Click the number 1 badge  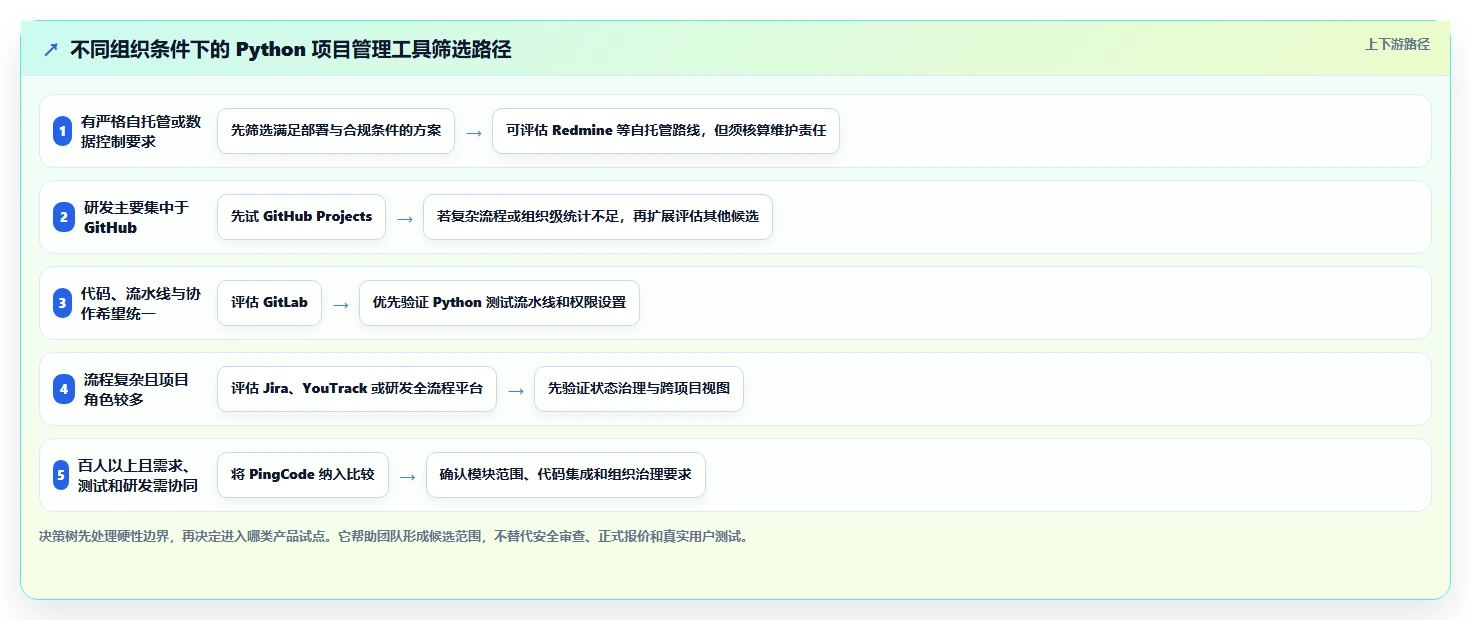point(62,131)
